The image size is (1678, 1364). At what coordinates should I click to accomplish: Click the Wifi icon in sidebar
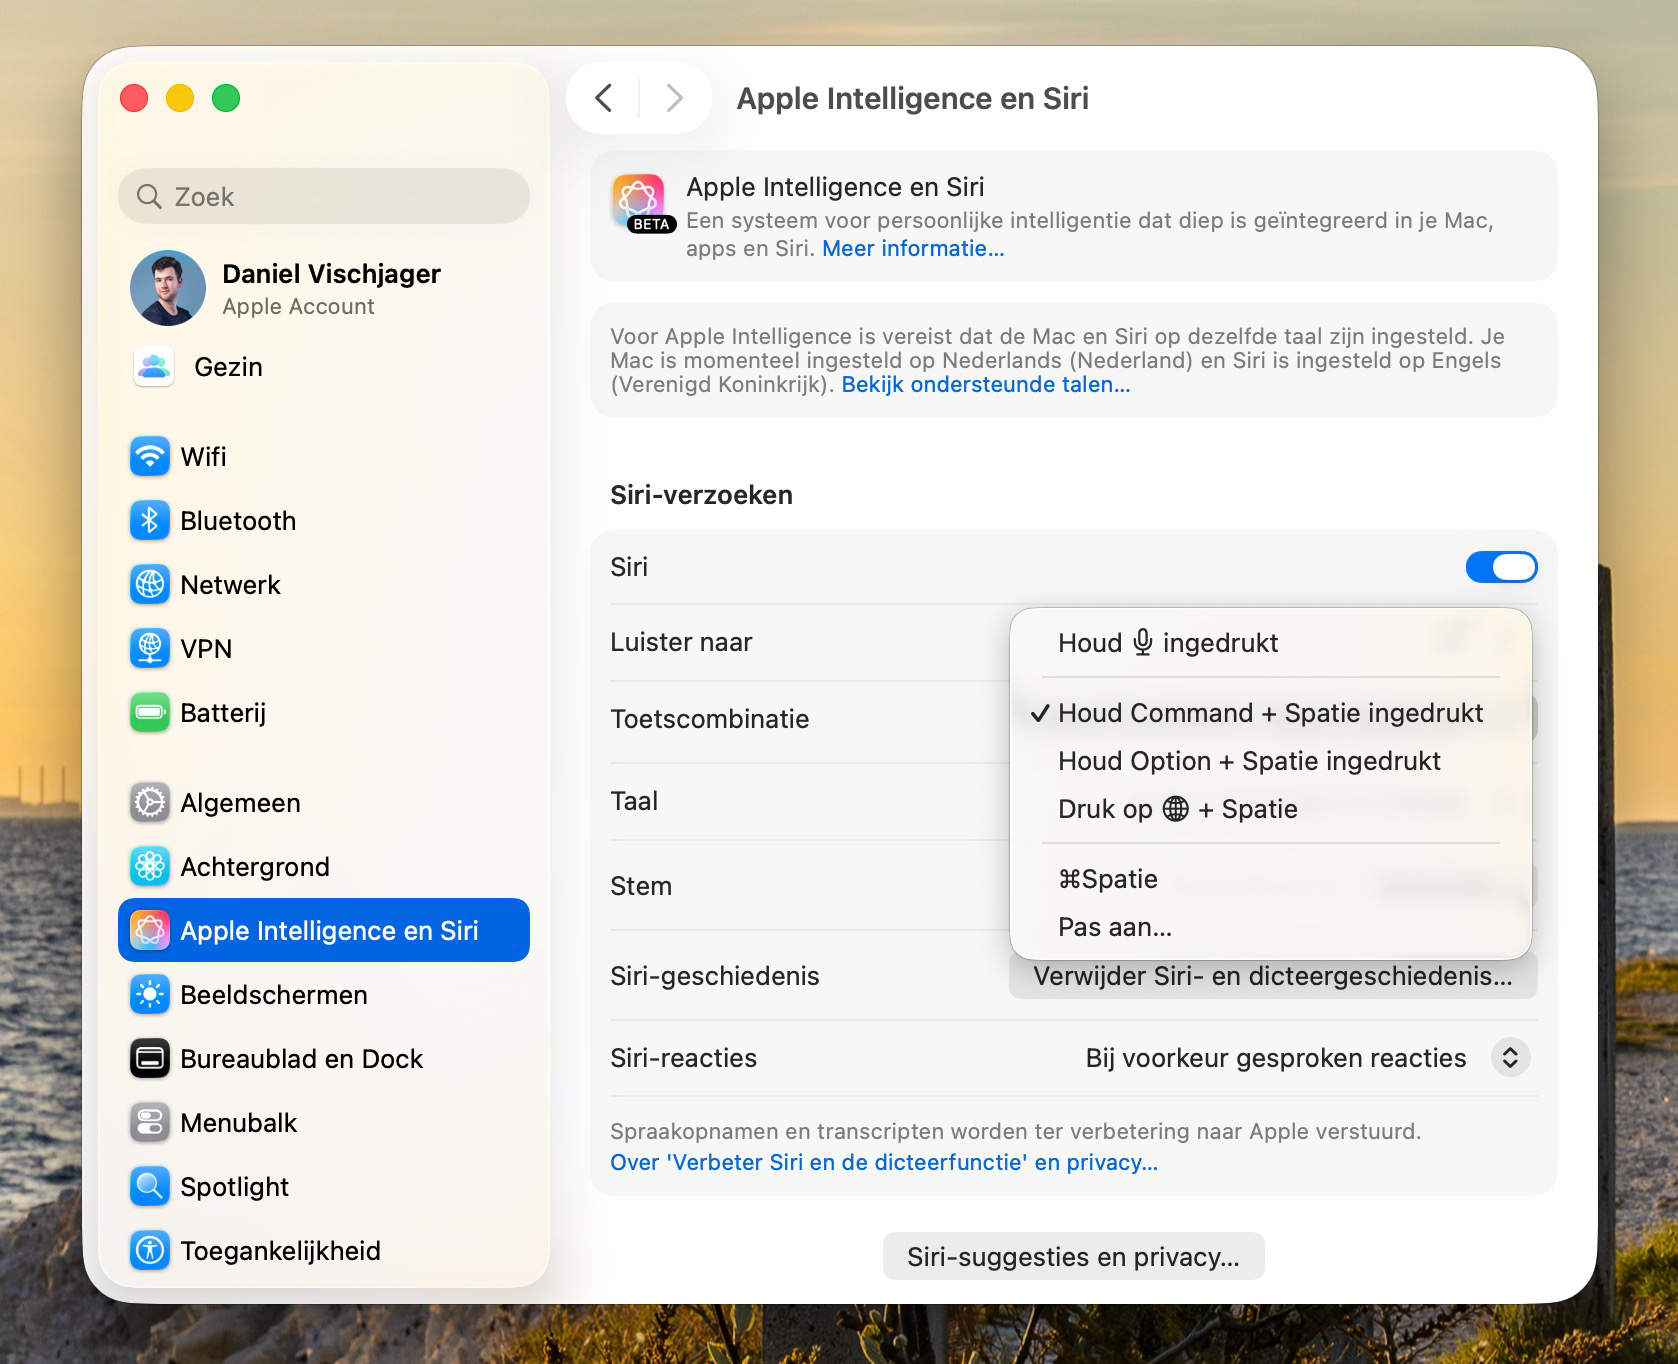(x=150, y=457)
